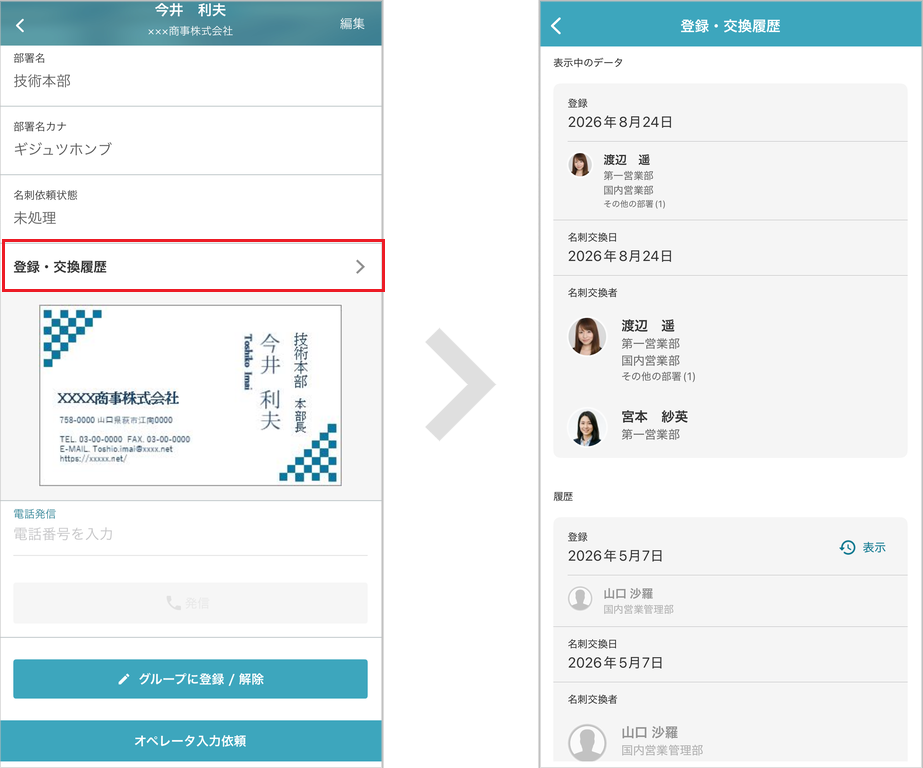Click the chevron in 登録・交換履歴 row
Viewport: 923px width, 768px height.
tap(360, 267)
